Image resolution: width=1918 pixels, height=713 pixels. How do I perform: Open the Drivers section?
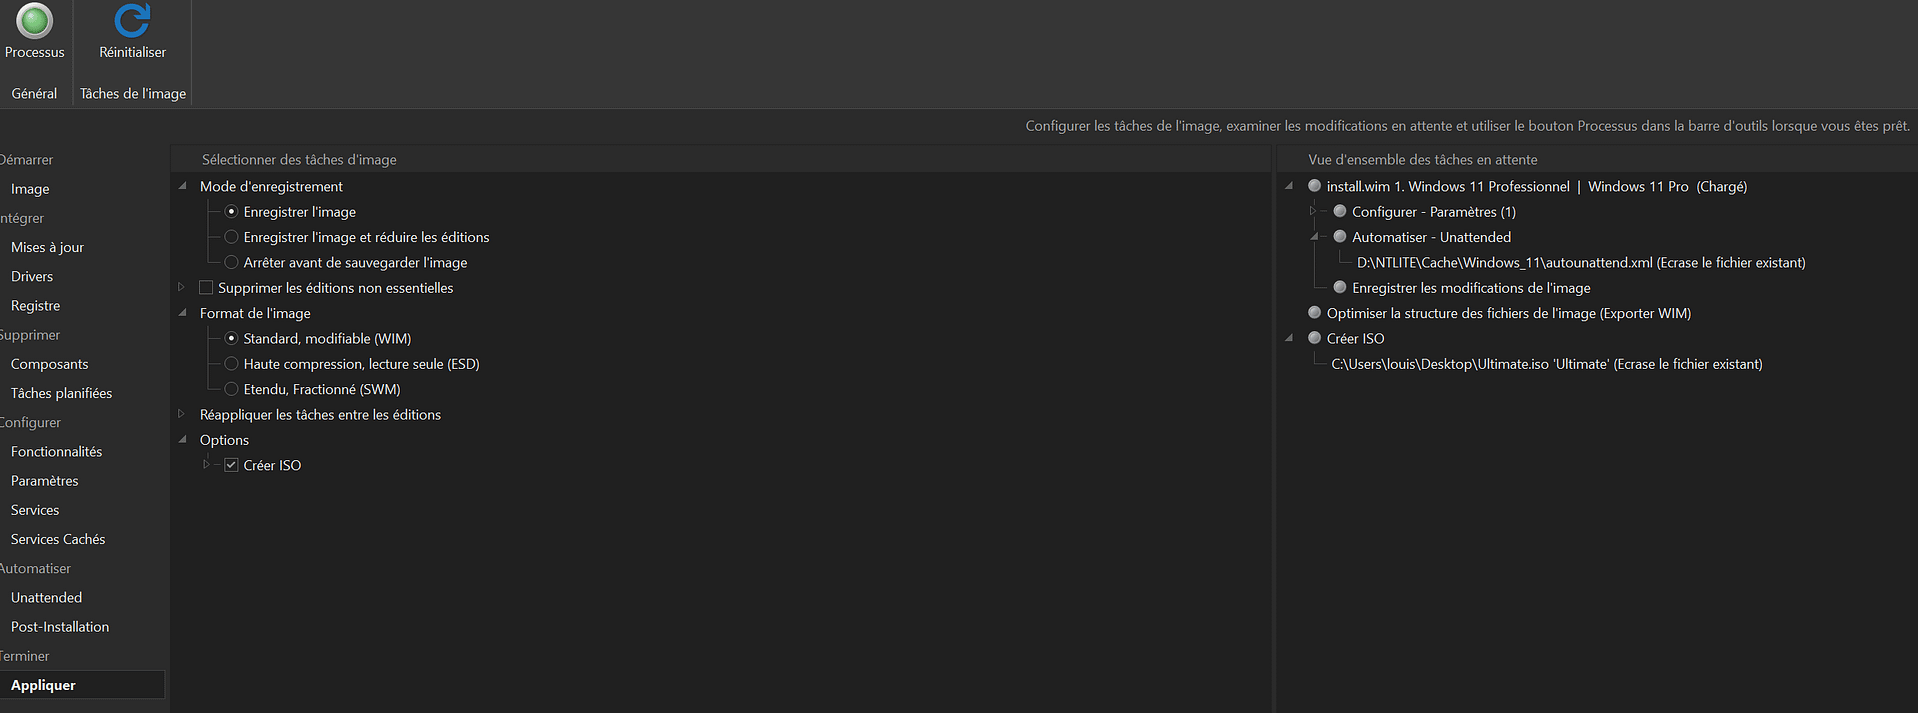(32, 276)
